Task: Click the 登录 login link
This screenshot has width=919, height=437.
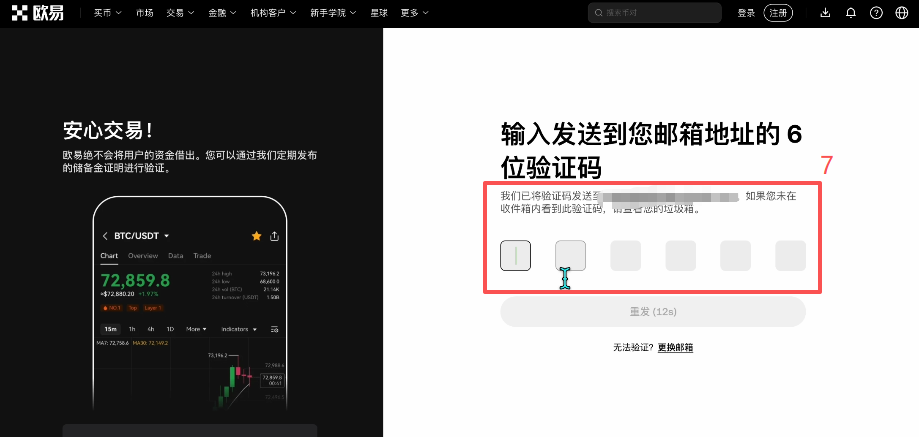Action: (x=746, y=13)
